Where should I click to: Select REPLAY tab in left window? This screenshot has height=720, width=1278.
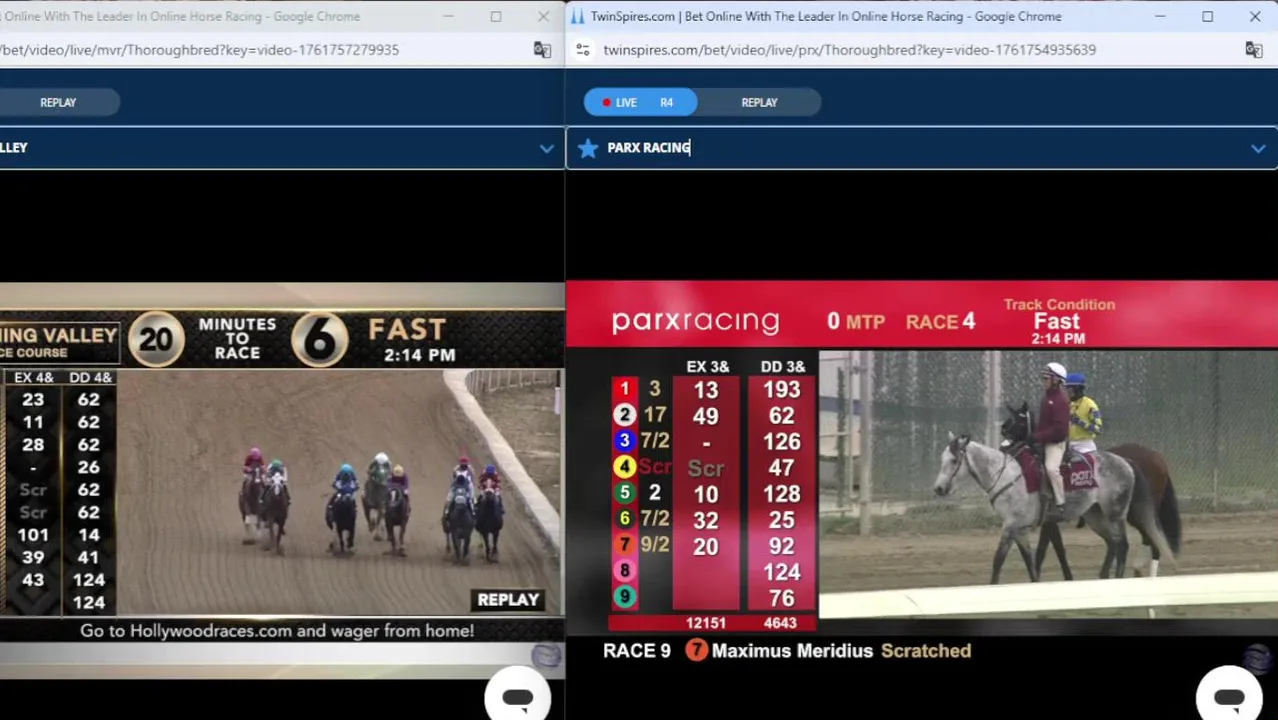tap(58, 102)
